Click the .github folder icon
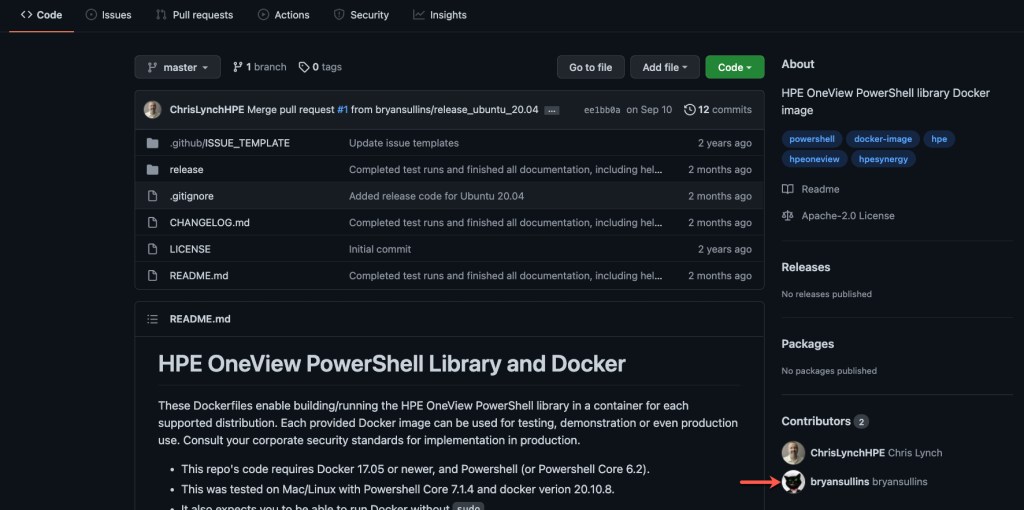The width and height of the screenshot is (1024, 510). coord(152,143)
